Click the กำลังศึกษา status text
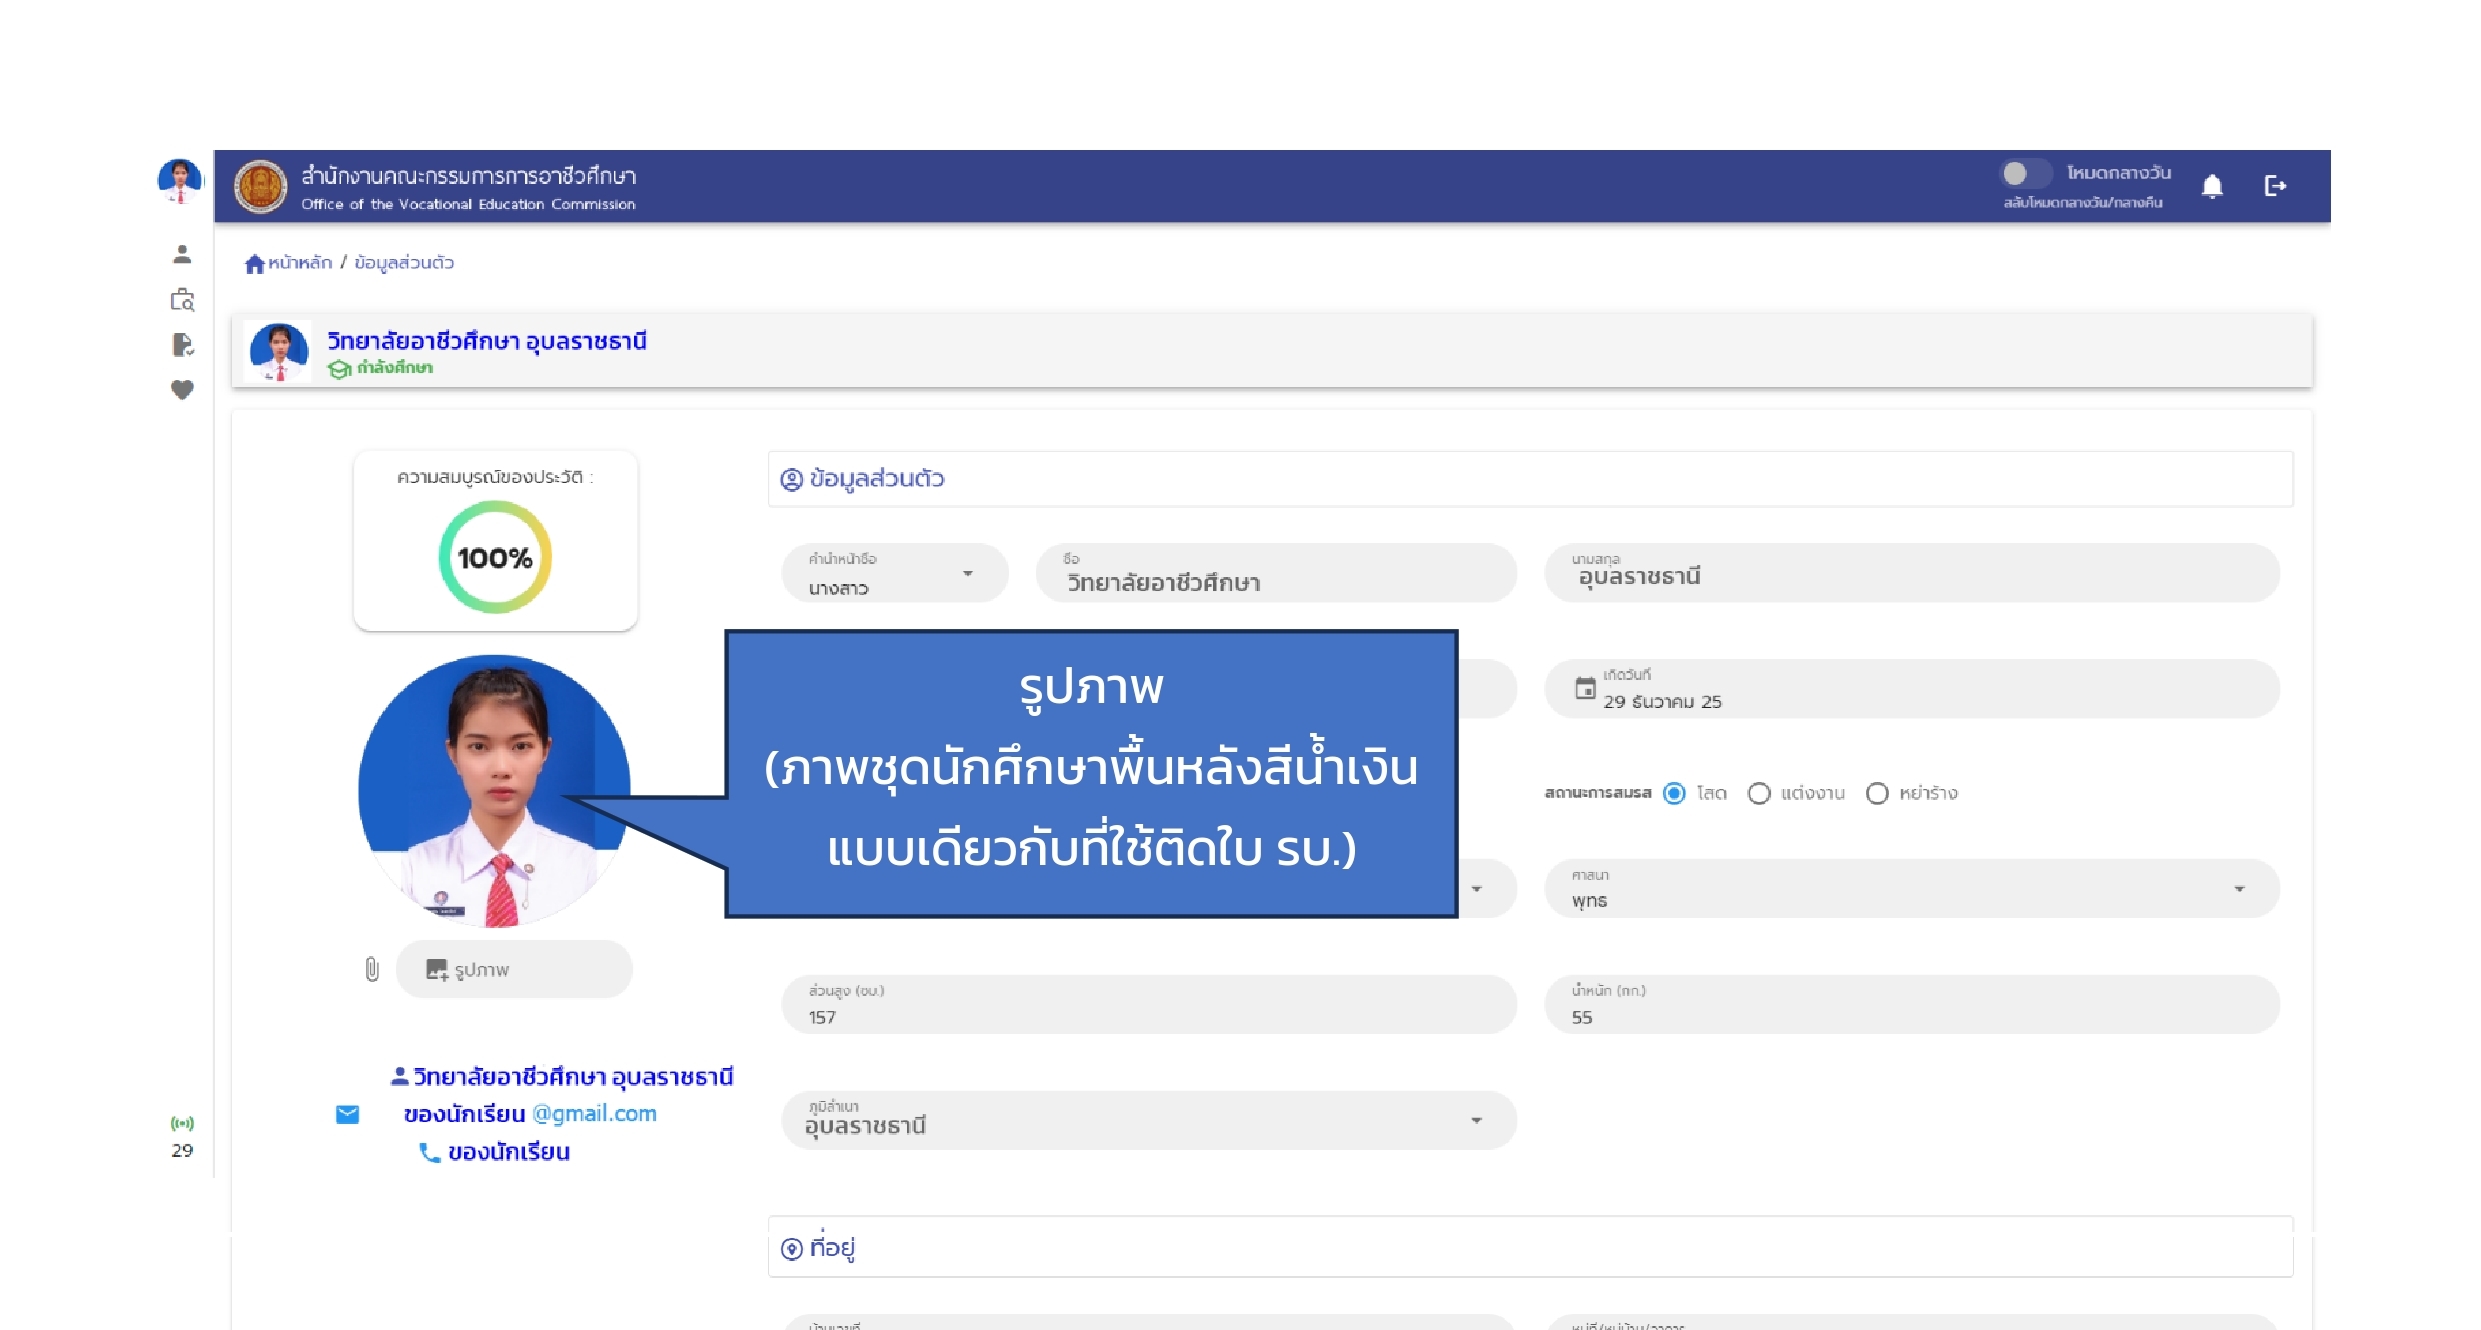 pyautogui.click(x=395, y=368)
